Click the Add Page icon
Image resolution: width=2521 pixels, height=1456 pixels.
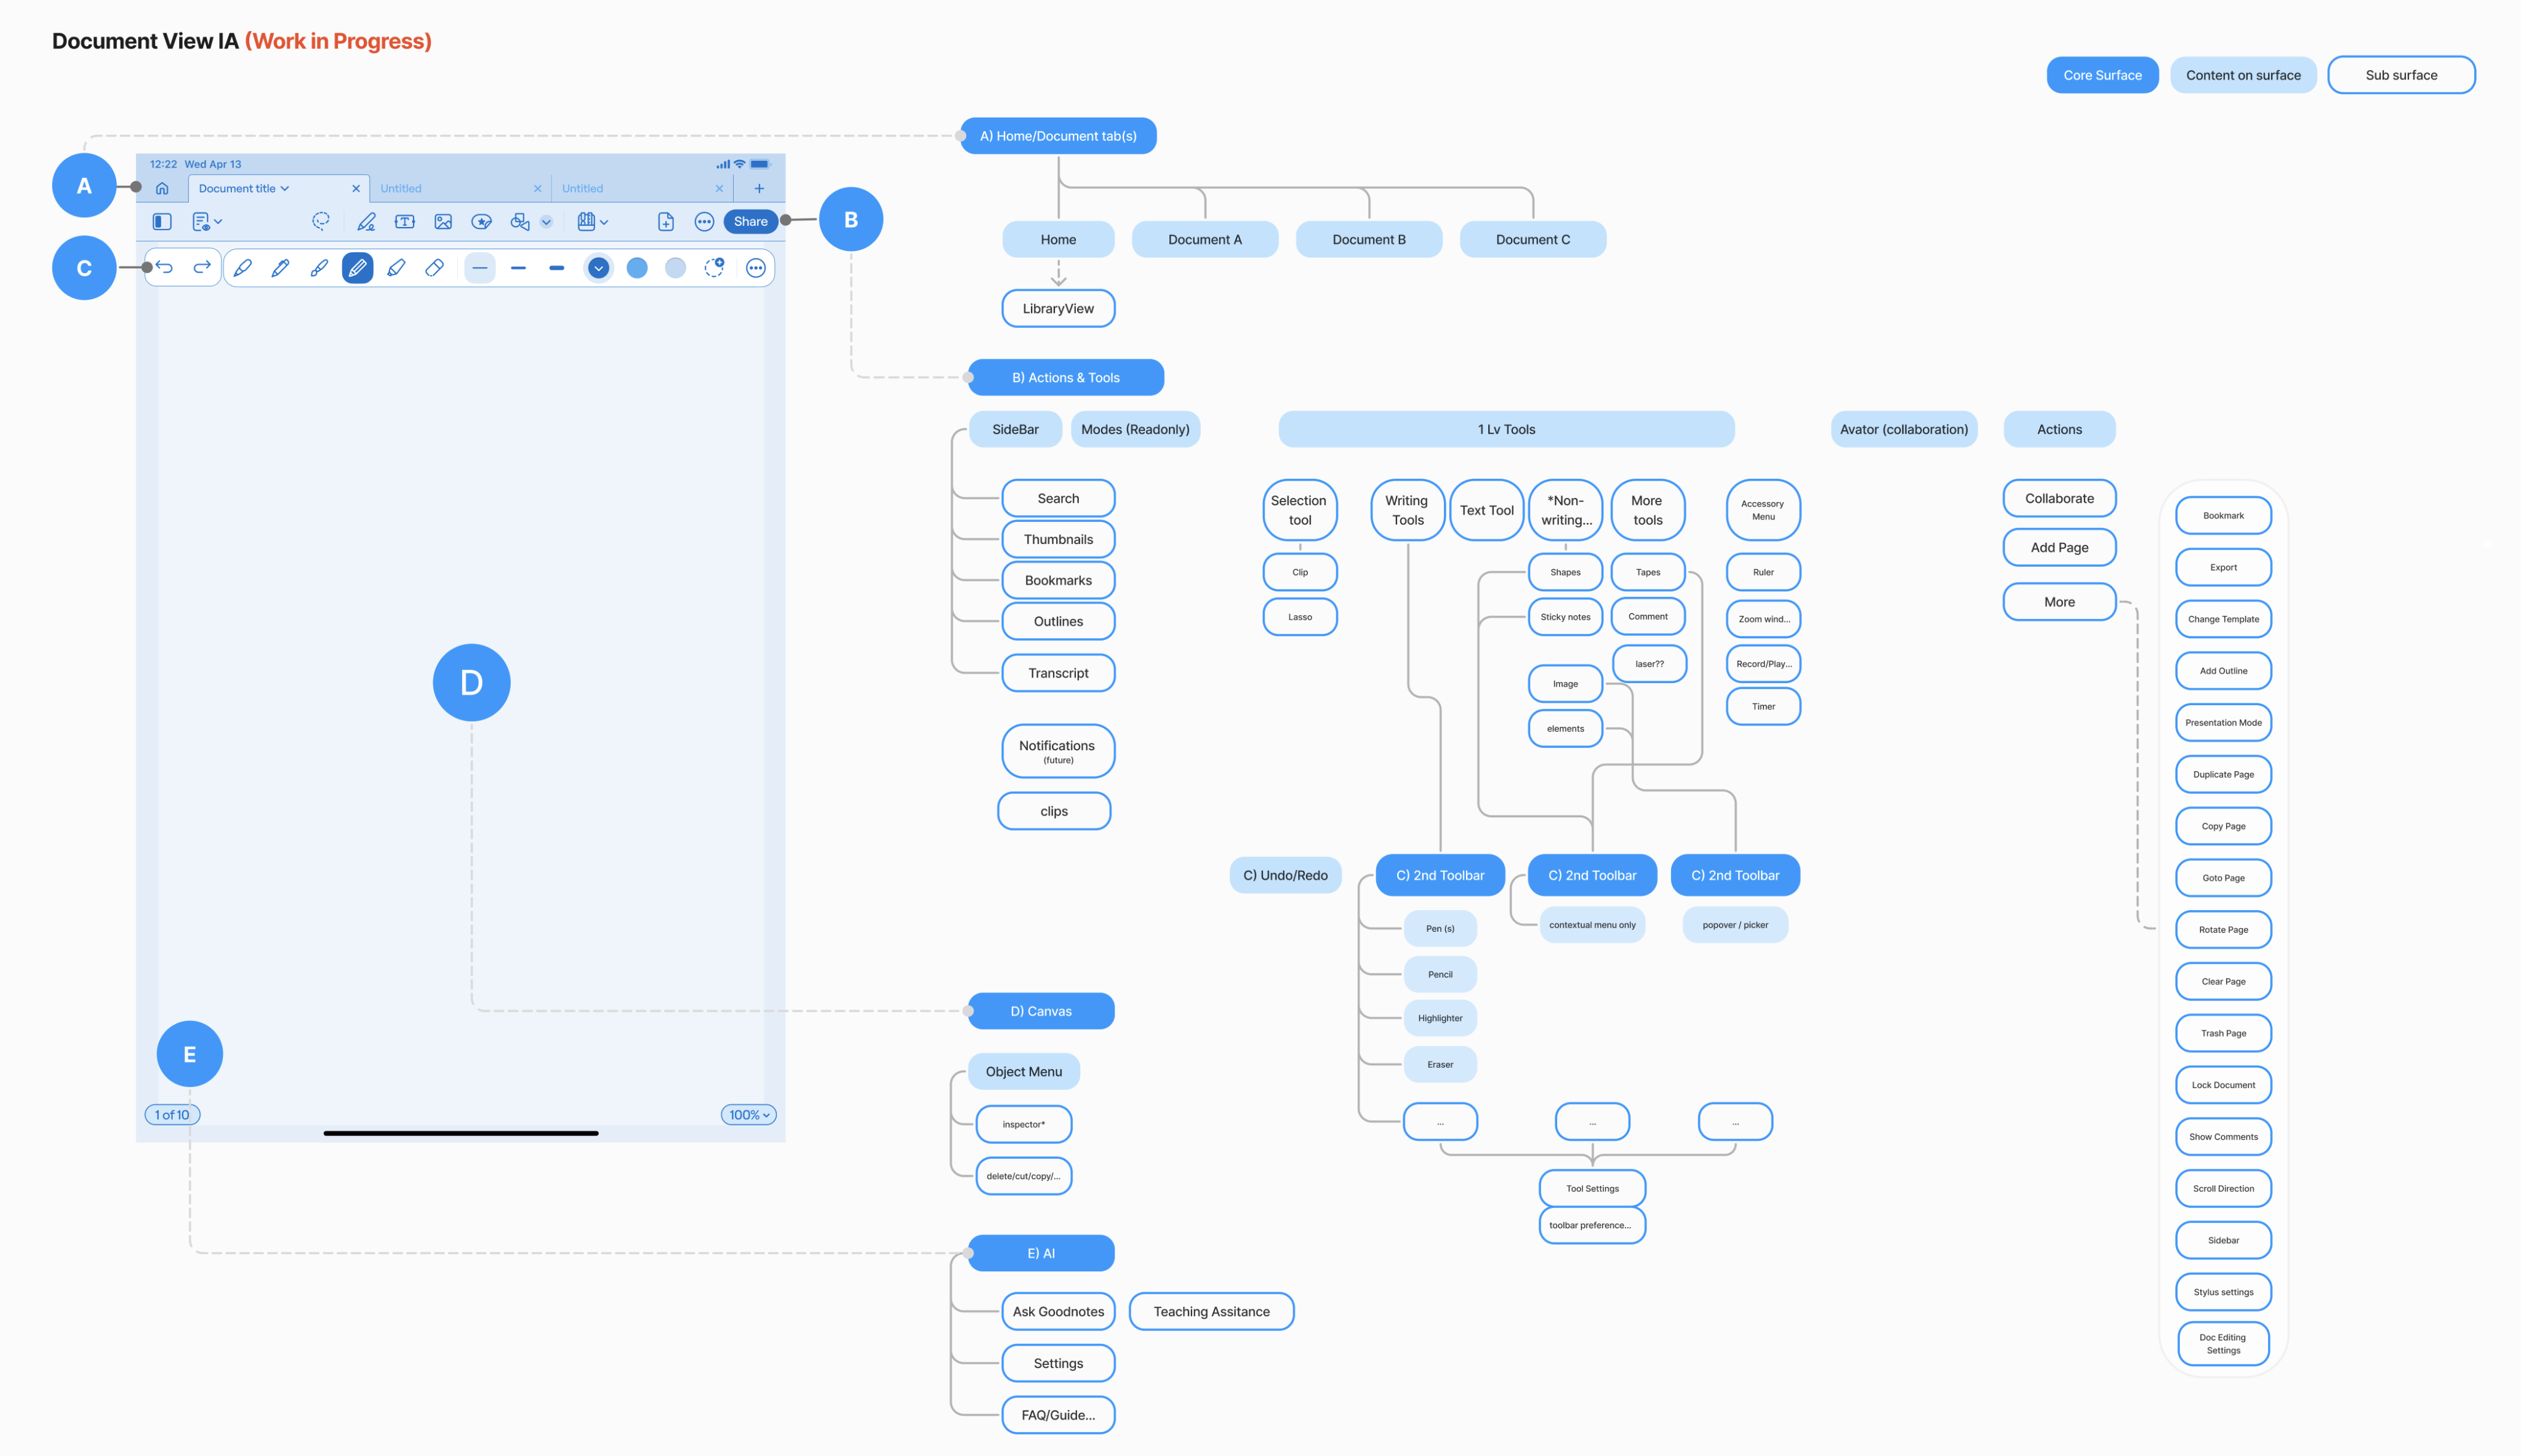666,222
